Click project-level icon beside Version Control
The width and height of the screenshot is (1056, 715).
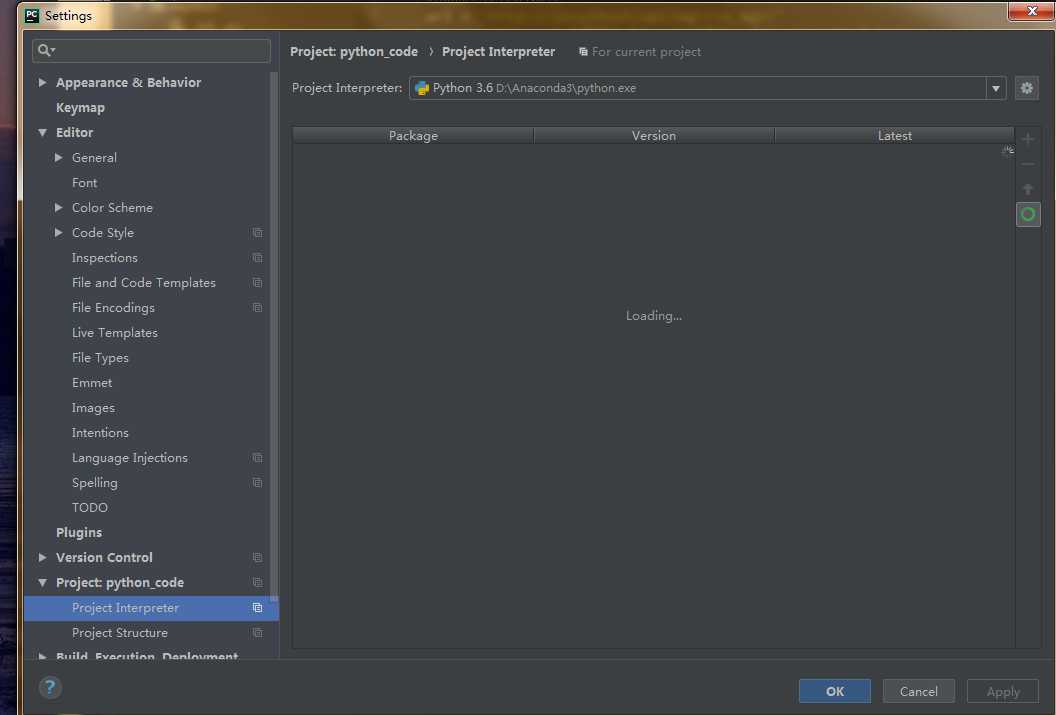257,557
